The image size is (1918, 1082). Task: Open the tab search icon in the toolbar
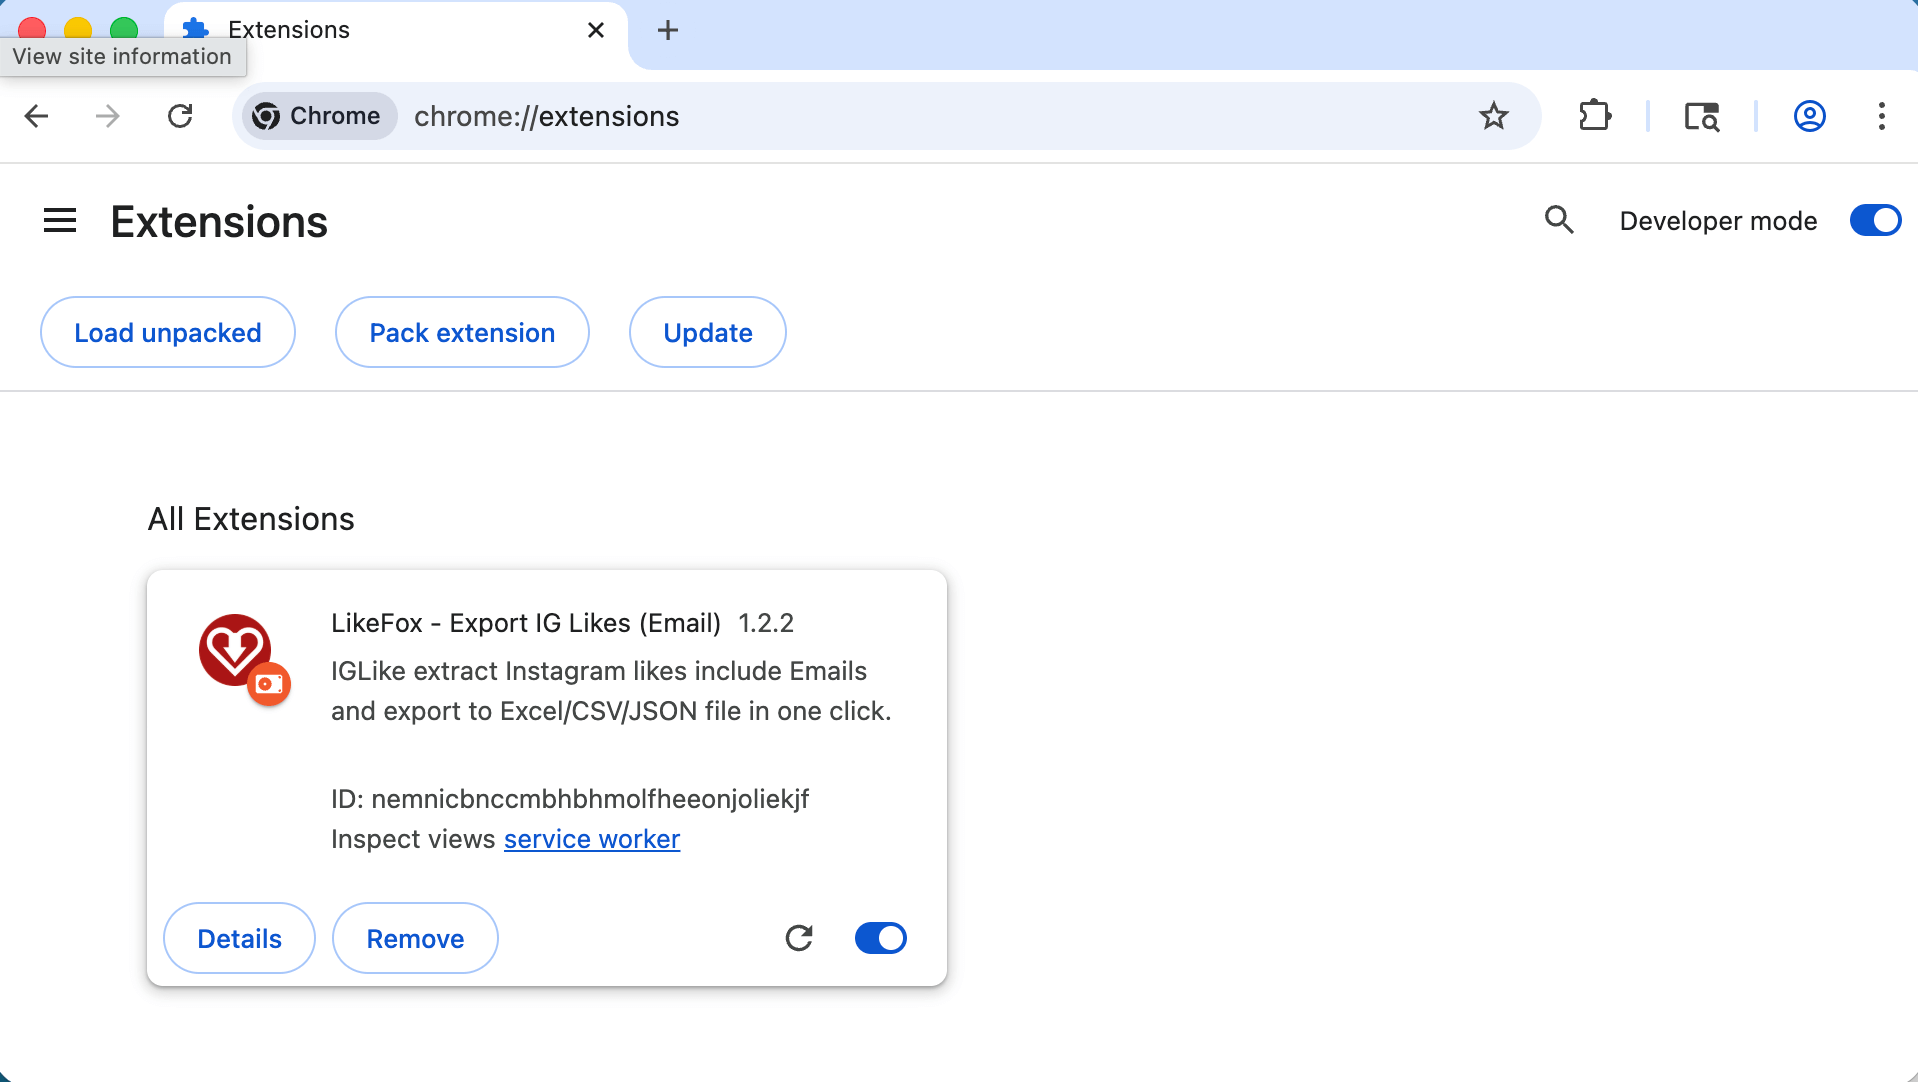1701,116
